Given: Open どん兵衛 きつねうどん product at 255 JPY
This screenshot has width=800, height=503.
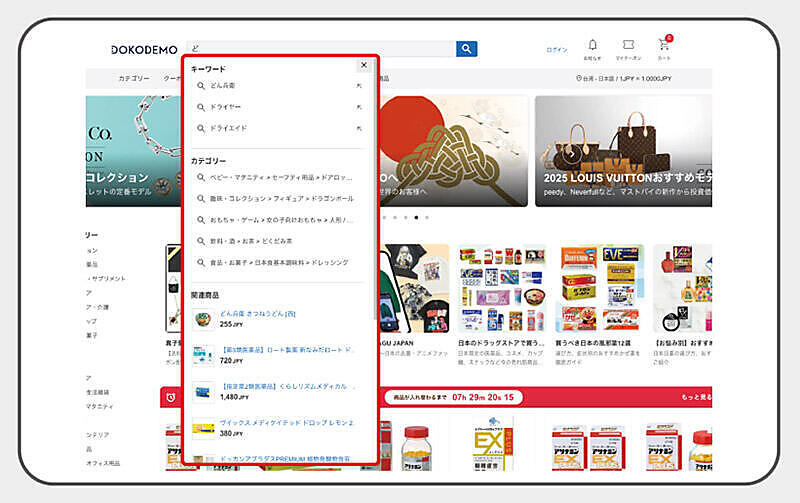Looking at the screenshot, I should [257, 313].
